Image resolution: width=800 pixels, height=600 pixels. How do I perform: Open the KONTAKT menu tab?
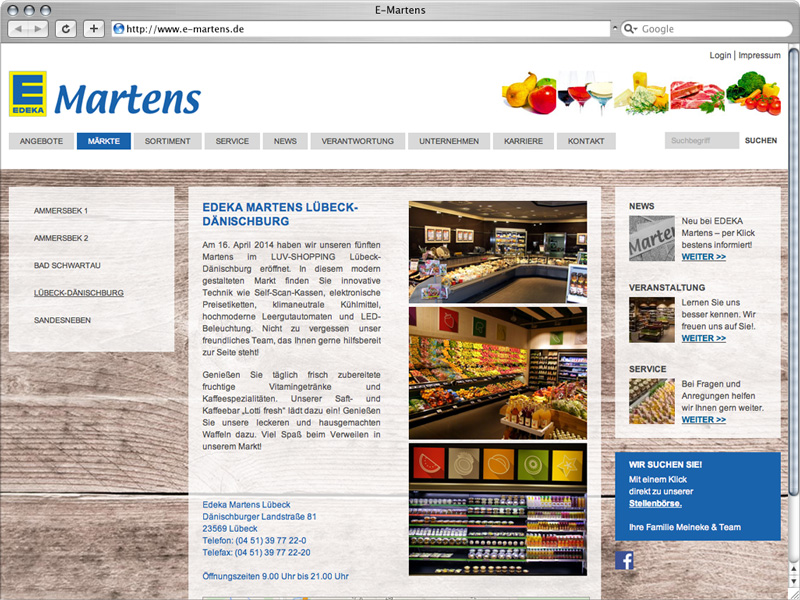(x=586, y=141)
